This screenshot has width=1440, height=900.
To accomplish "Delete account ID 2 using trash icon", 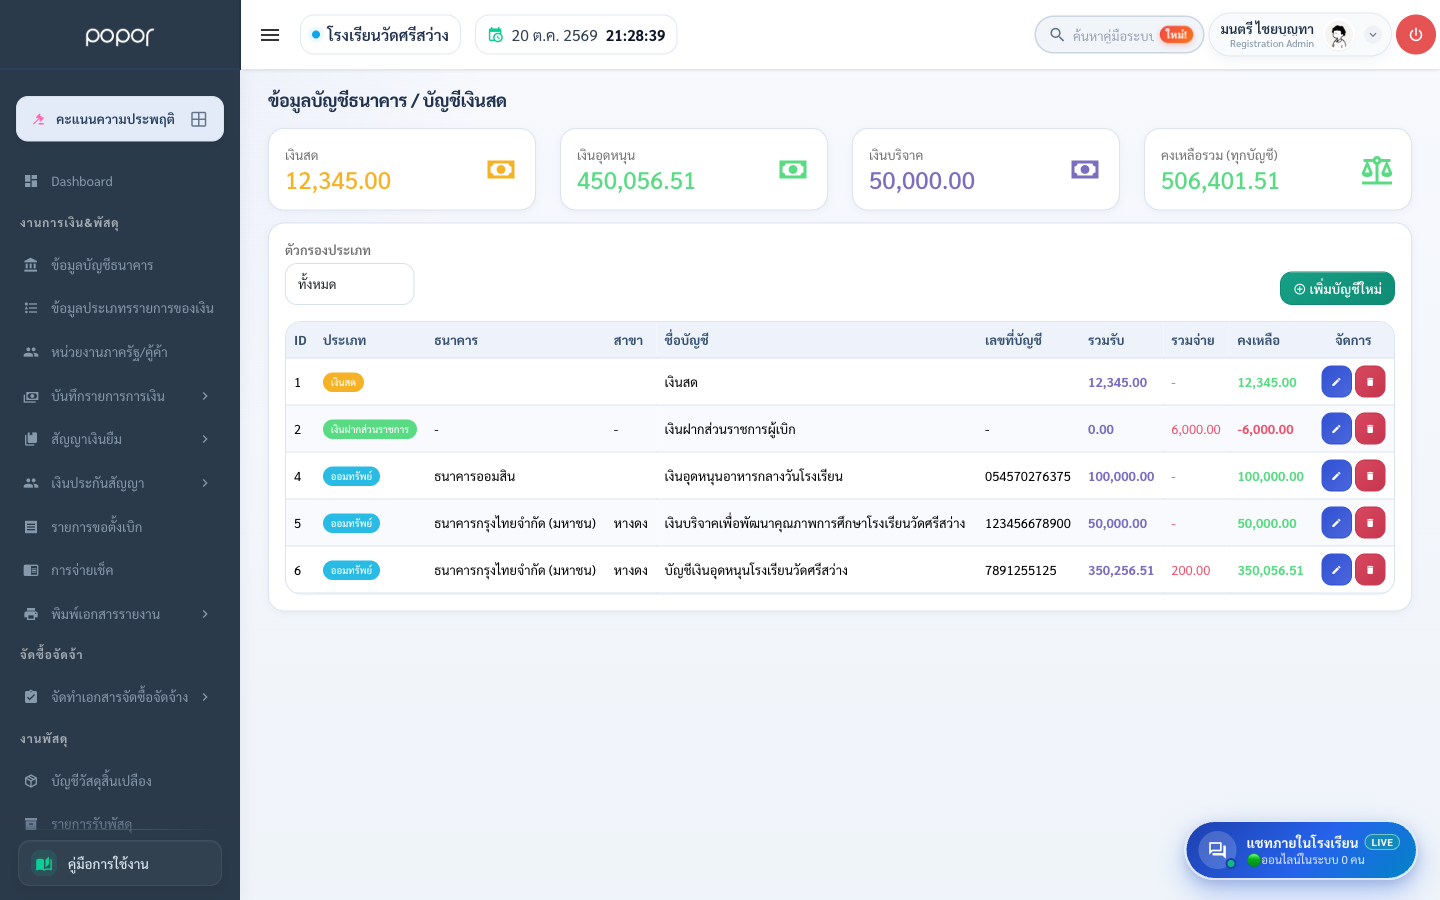I will click(x=1370, y=429).
